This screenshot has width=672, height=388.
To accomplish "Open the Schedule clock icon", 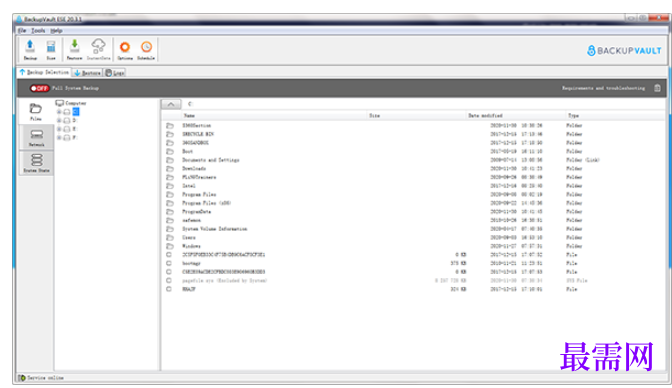I will tap(146, 49).
